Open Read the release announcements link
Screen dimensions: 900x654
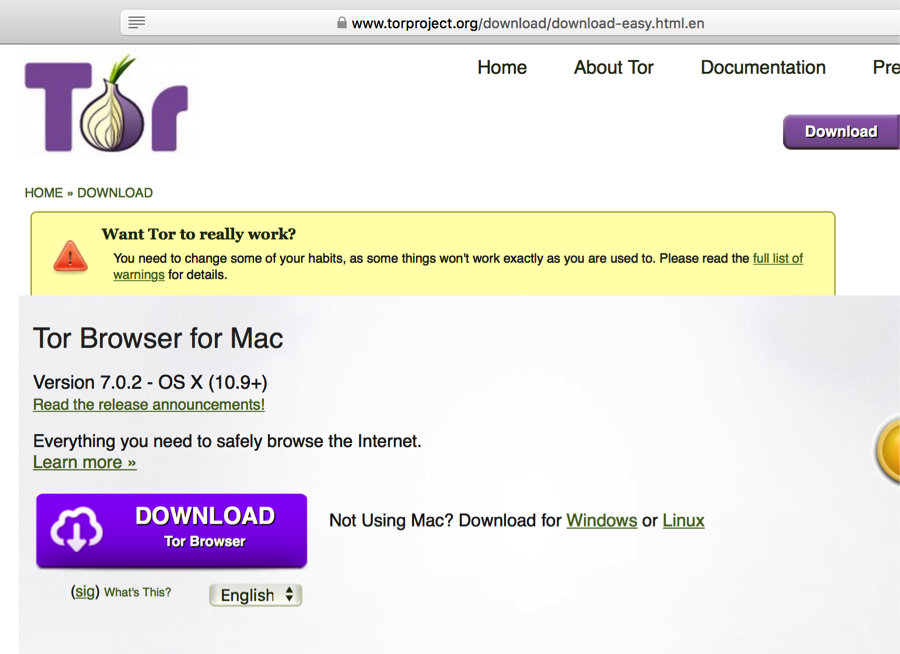pos(149,405)
